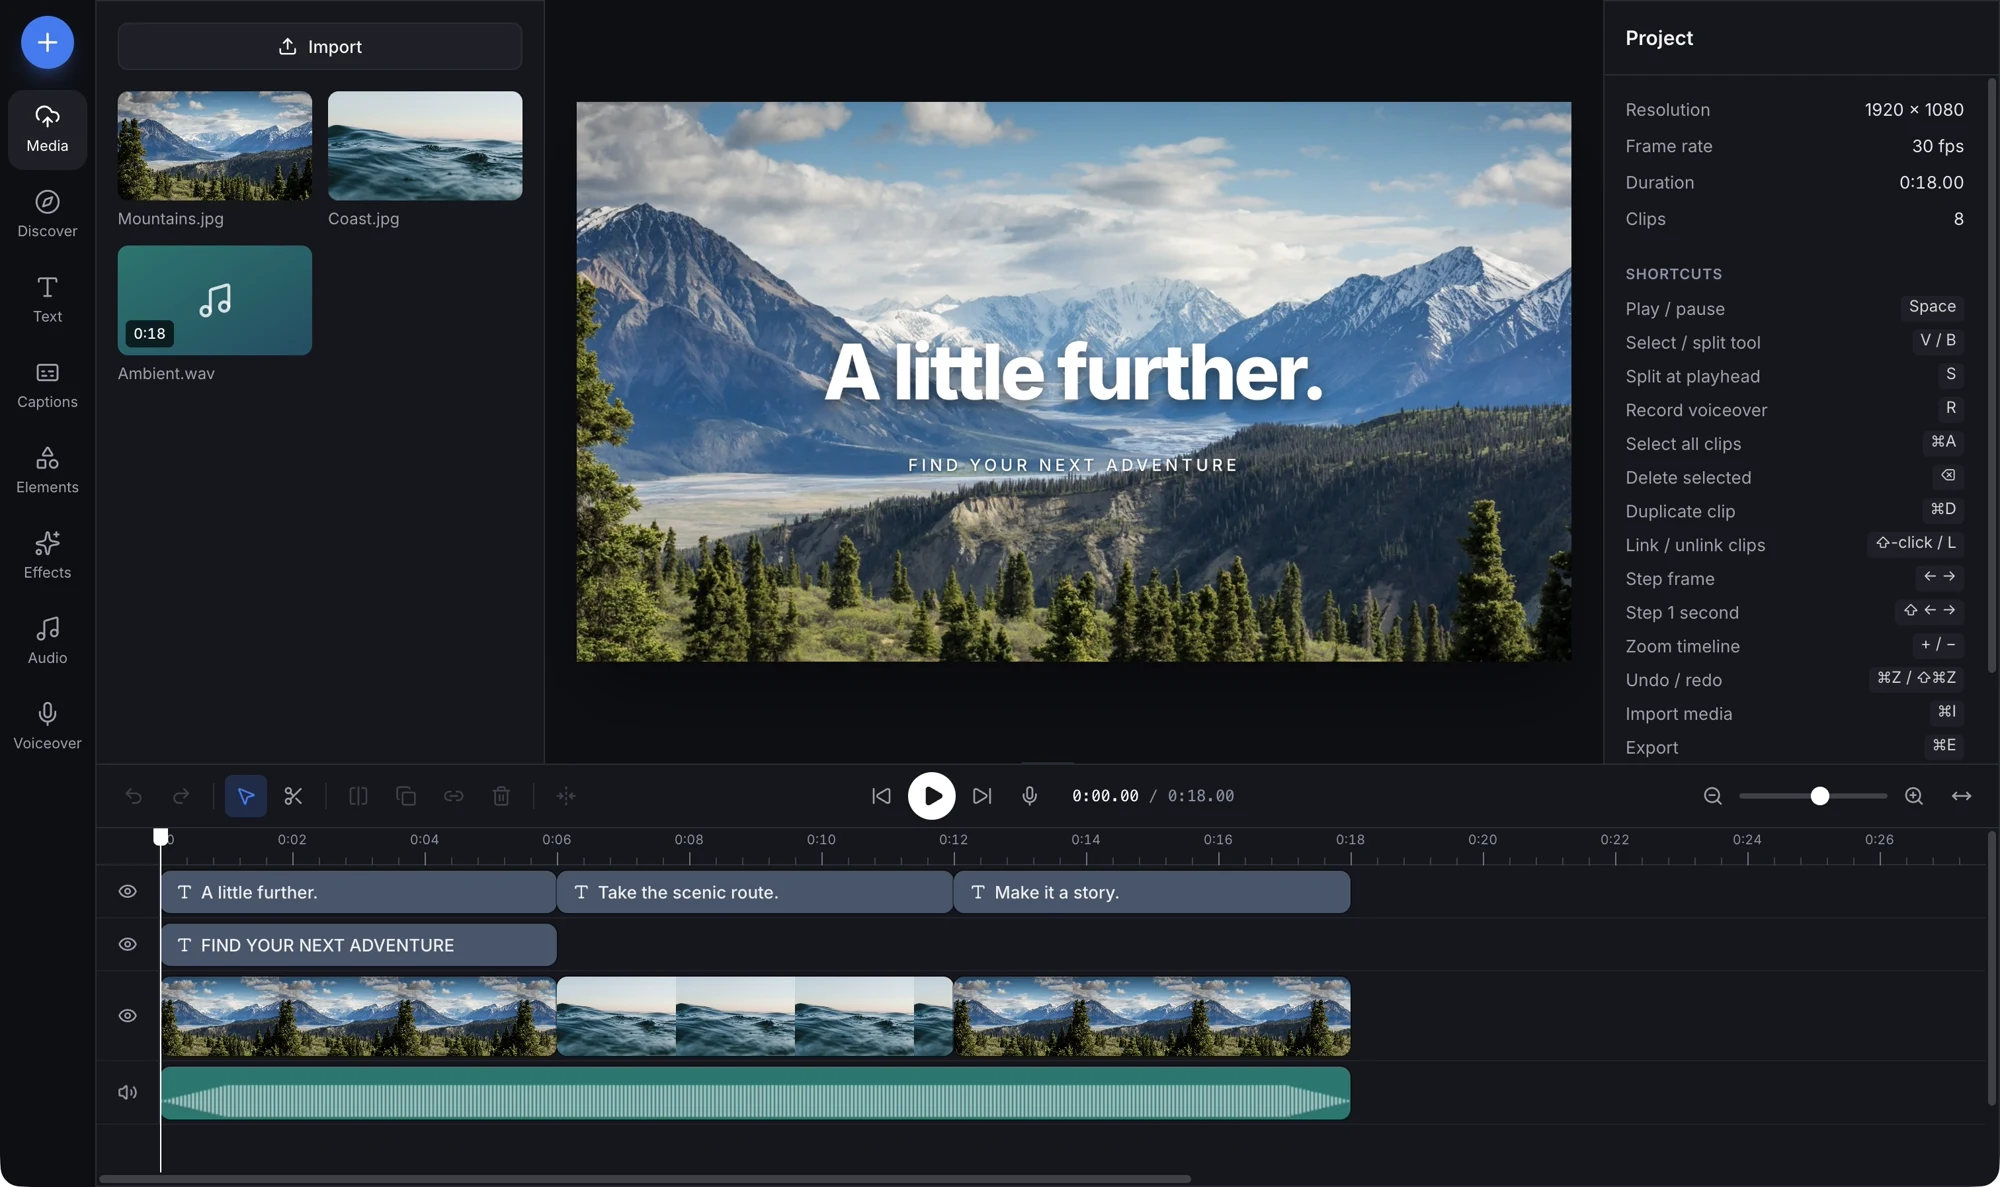
Task: Click the horizontal timeline scrollbar
Action: pos(645,1179)
